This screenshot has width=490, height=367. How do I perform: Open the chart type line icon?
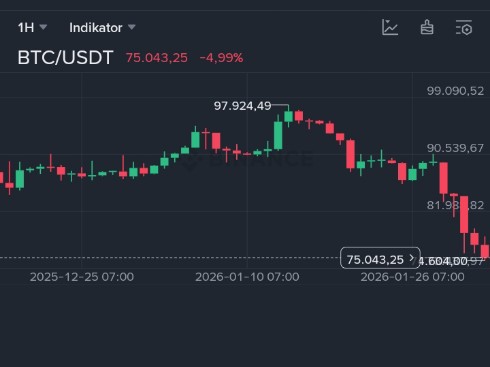[390, 27]
